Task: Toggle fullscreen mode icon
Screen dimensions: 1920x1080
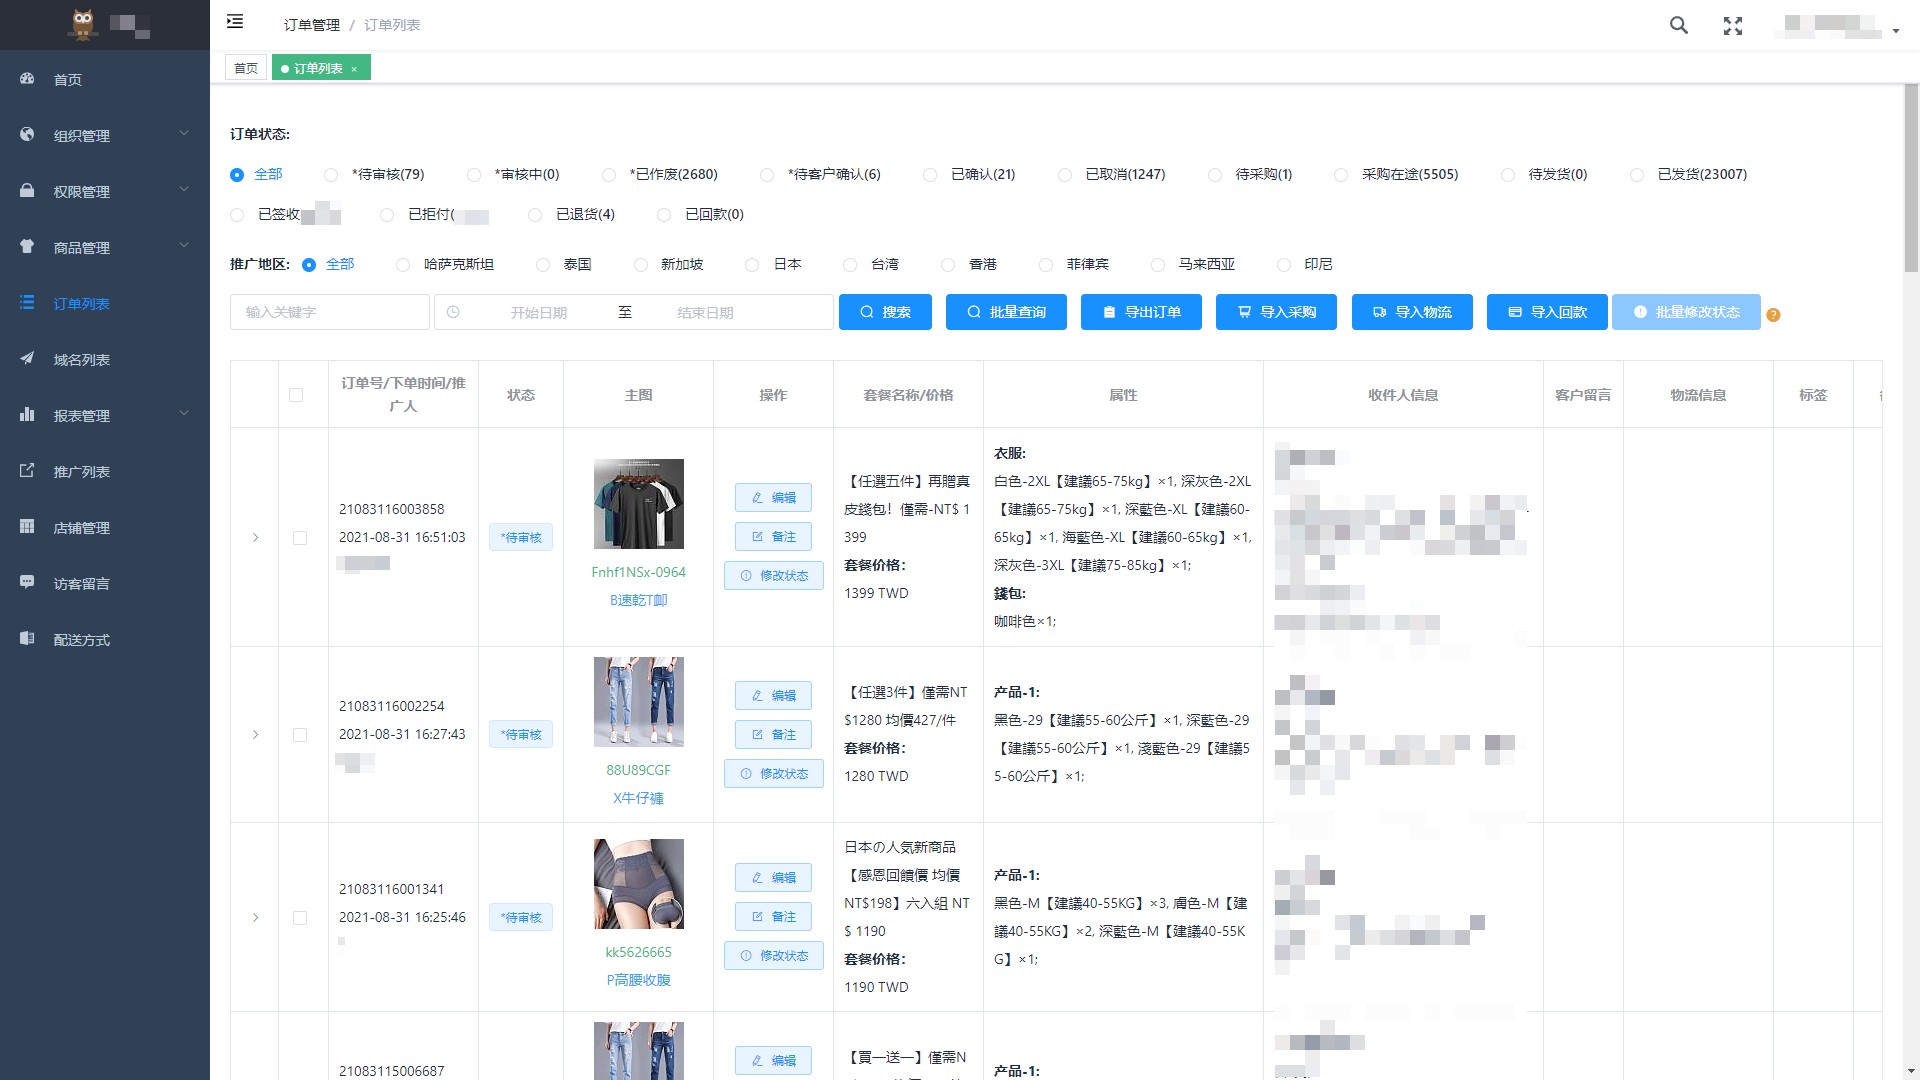Action: [x=1733, y=26]
